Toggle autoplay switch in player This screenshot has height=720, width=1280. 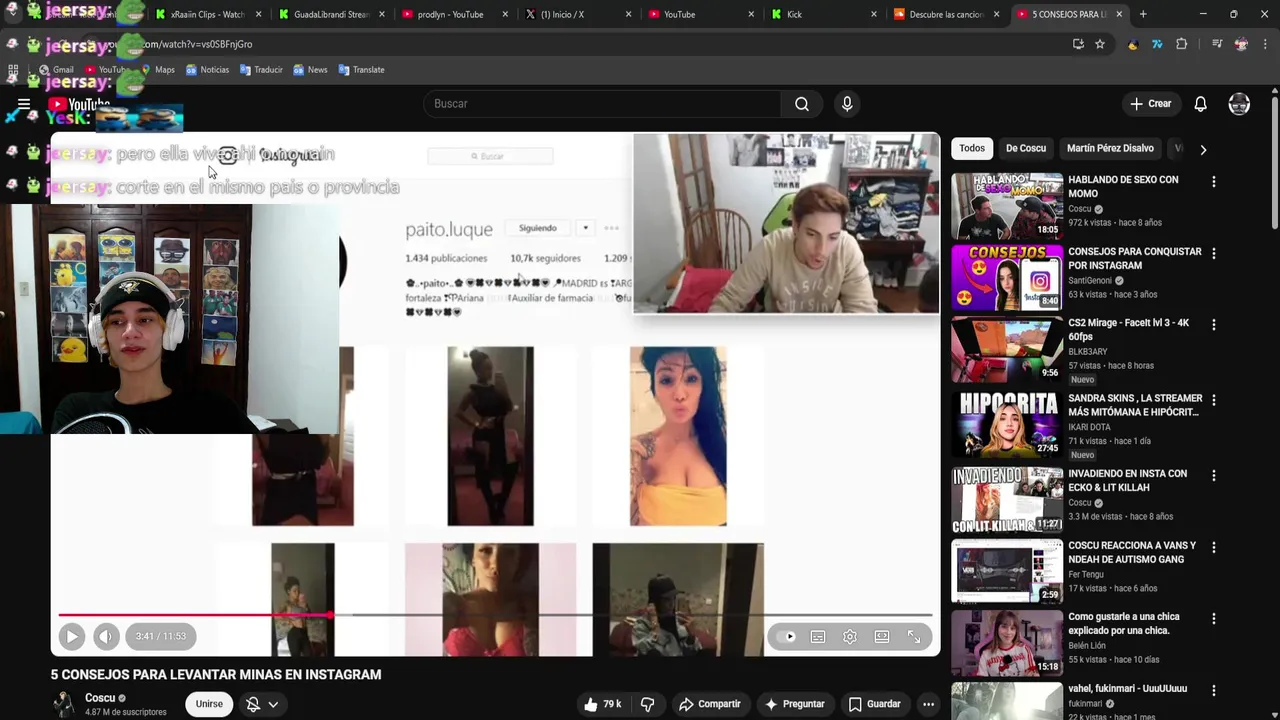click(x=789, y=637)
